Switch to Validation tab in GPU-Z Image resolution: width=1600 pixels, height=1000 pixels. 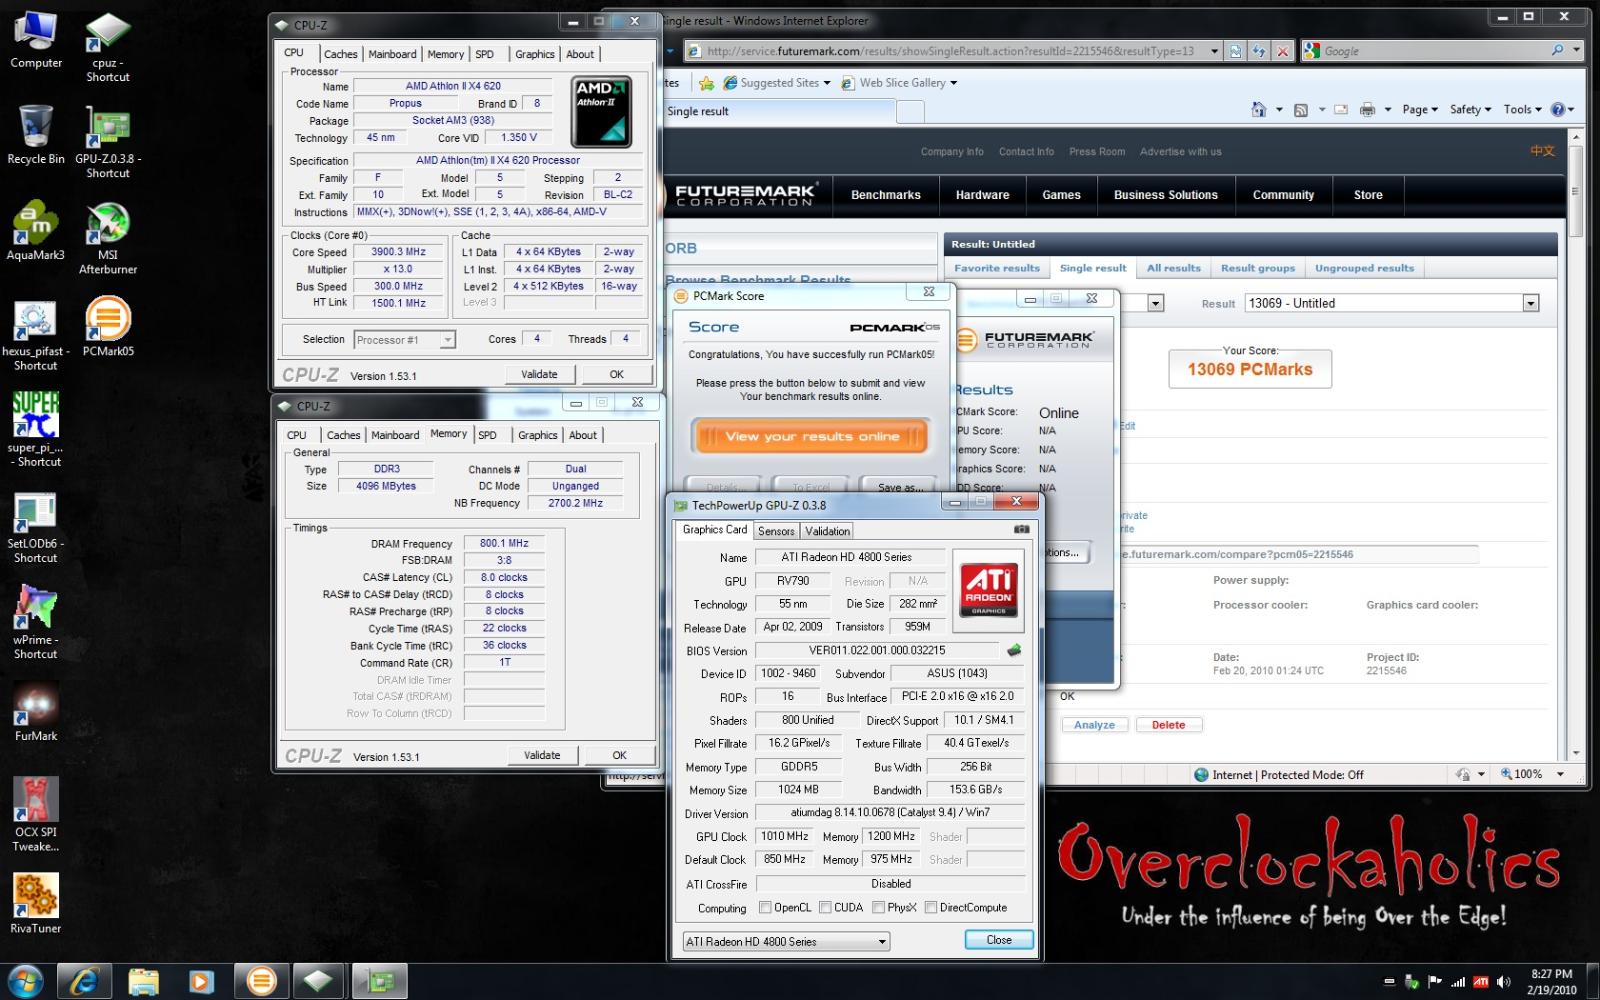827,531
